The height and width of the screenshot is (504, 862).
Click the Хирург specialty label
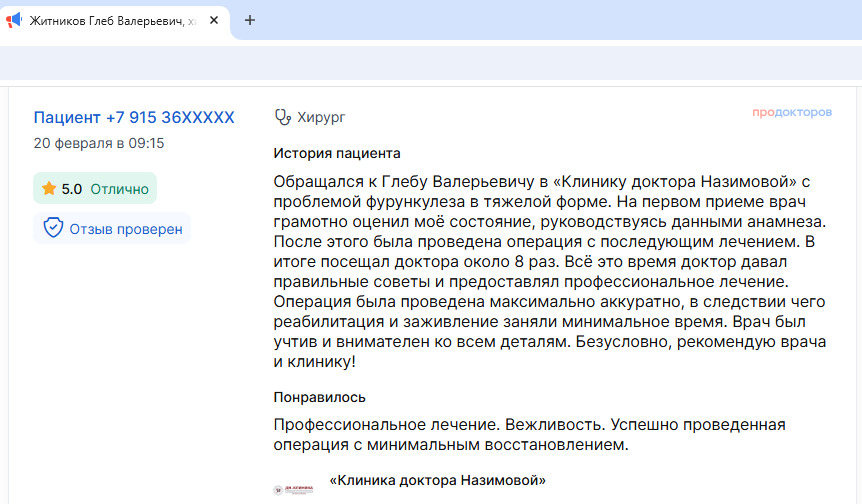(321, 117)
